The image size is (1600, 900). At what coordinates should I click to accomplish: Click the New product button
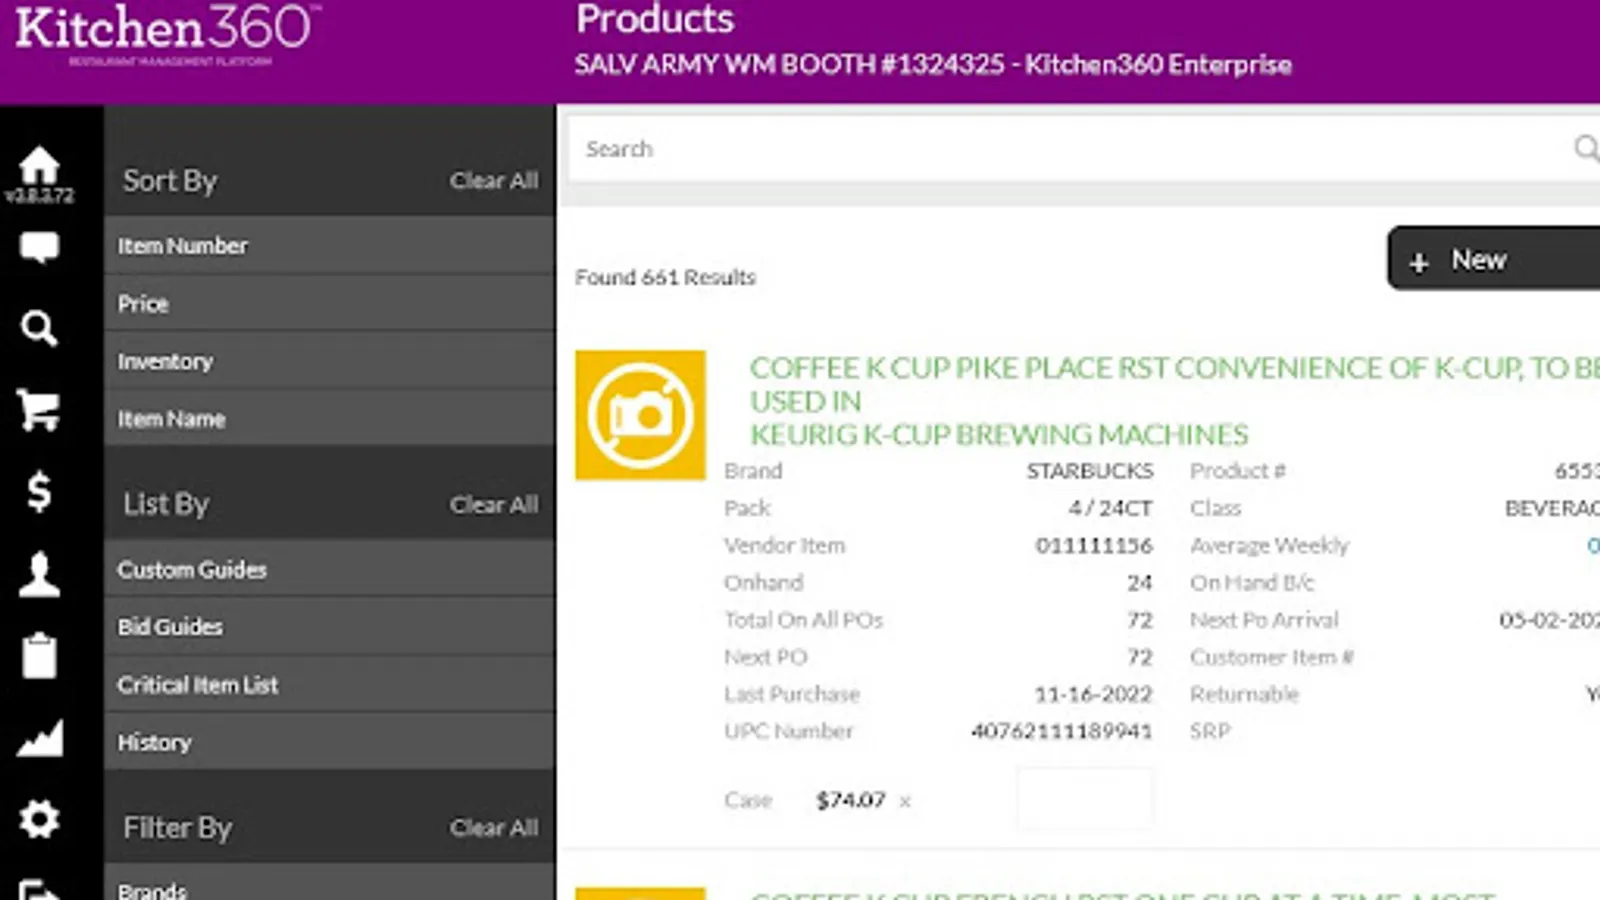pos(1493,259)
